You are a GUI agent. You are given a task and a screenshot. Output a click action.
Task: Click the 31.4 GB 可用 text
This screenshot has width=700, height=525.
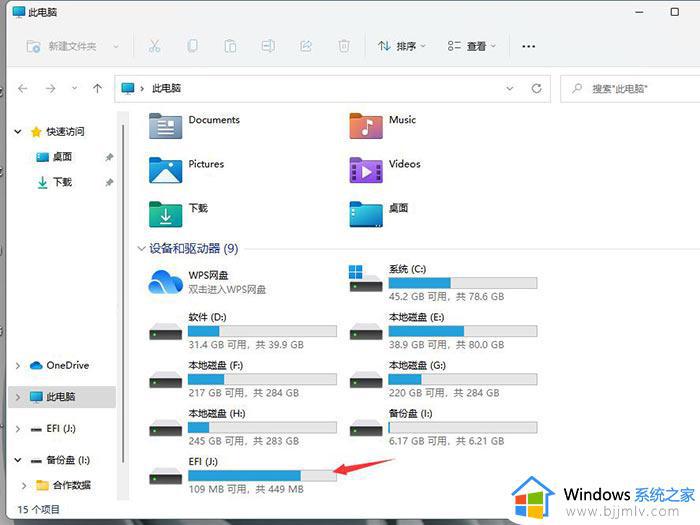[217, 345]
